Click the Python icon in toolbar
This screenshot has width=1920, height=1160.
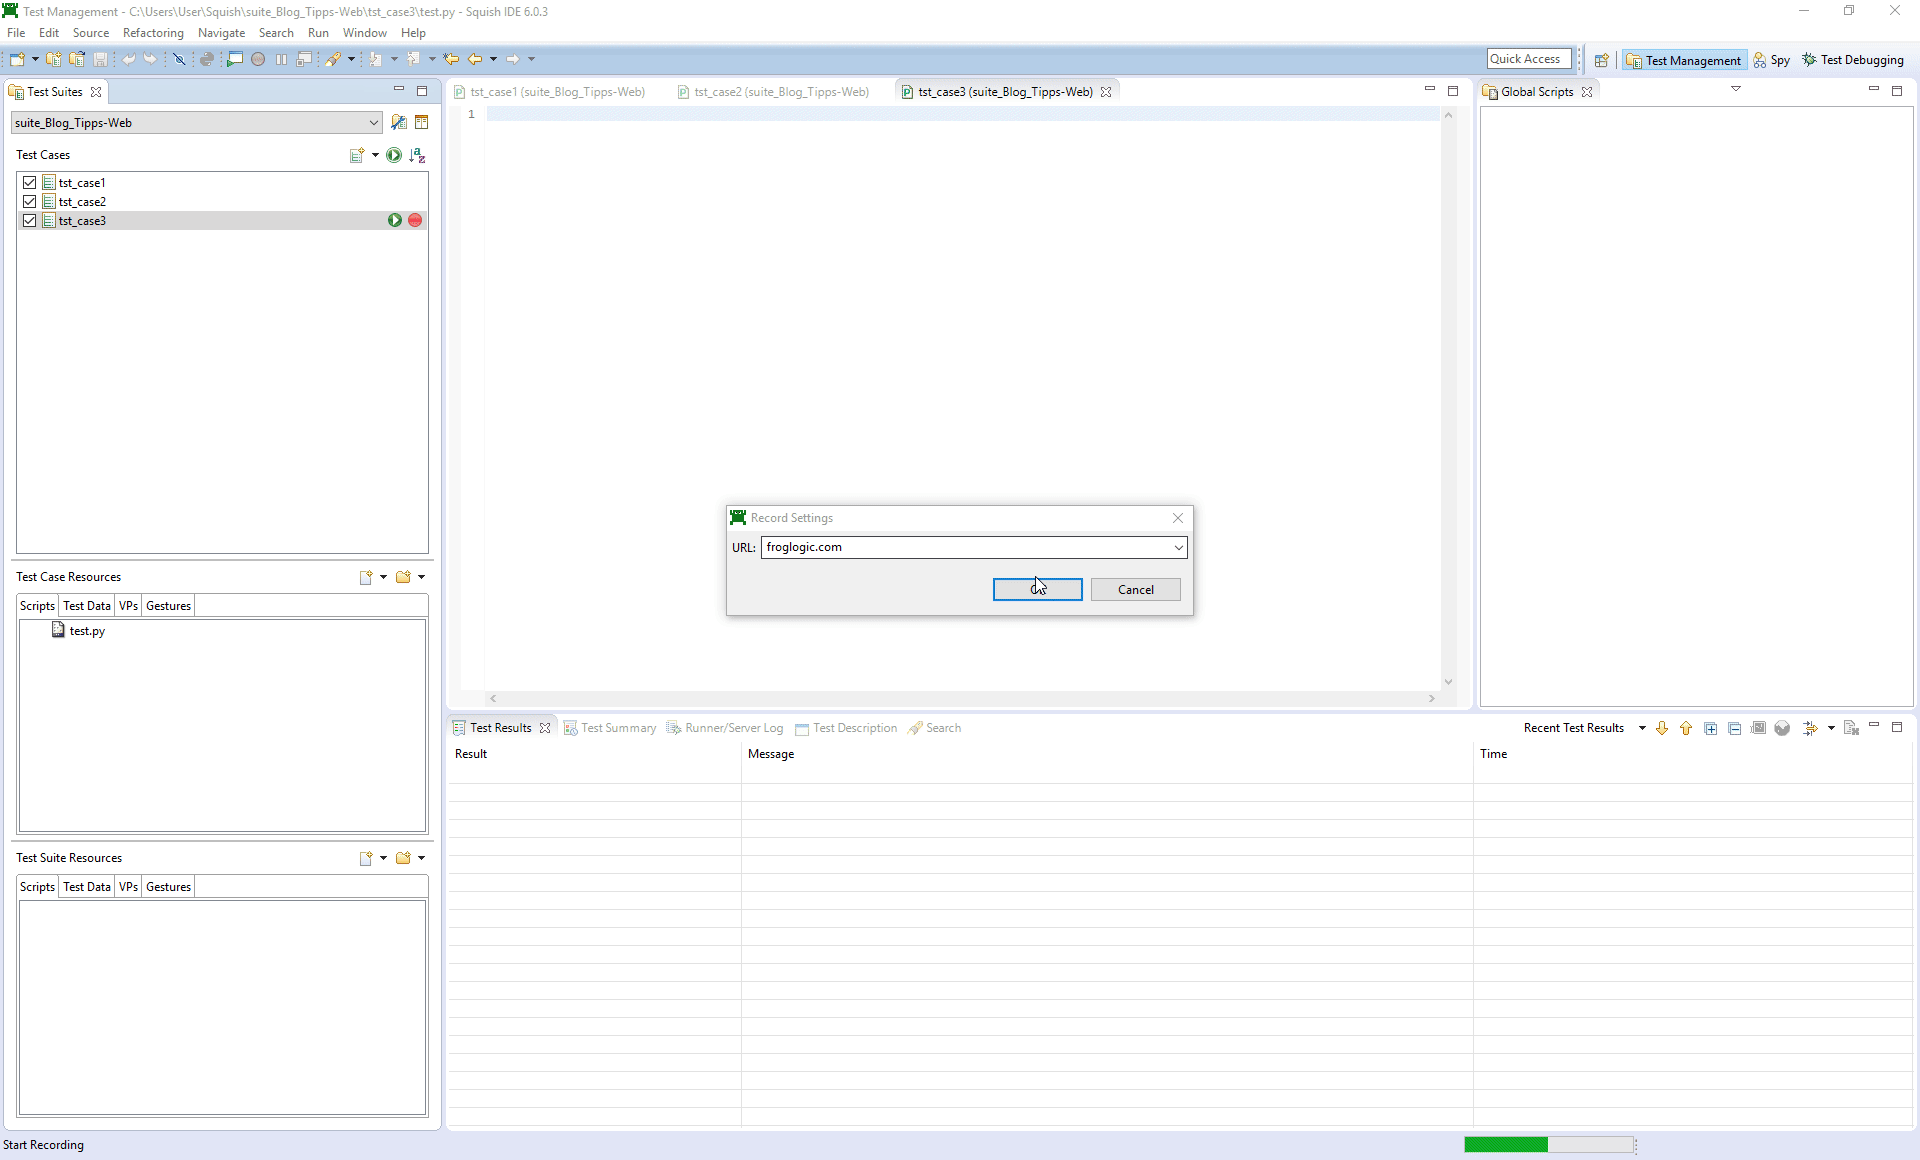(x=206, y=59)
